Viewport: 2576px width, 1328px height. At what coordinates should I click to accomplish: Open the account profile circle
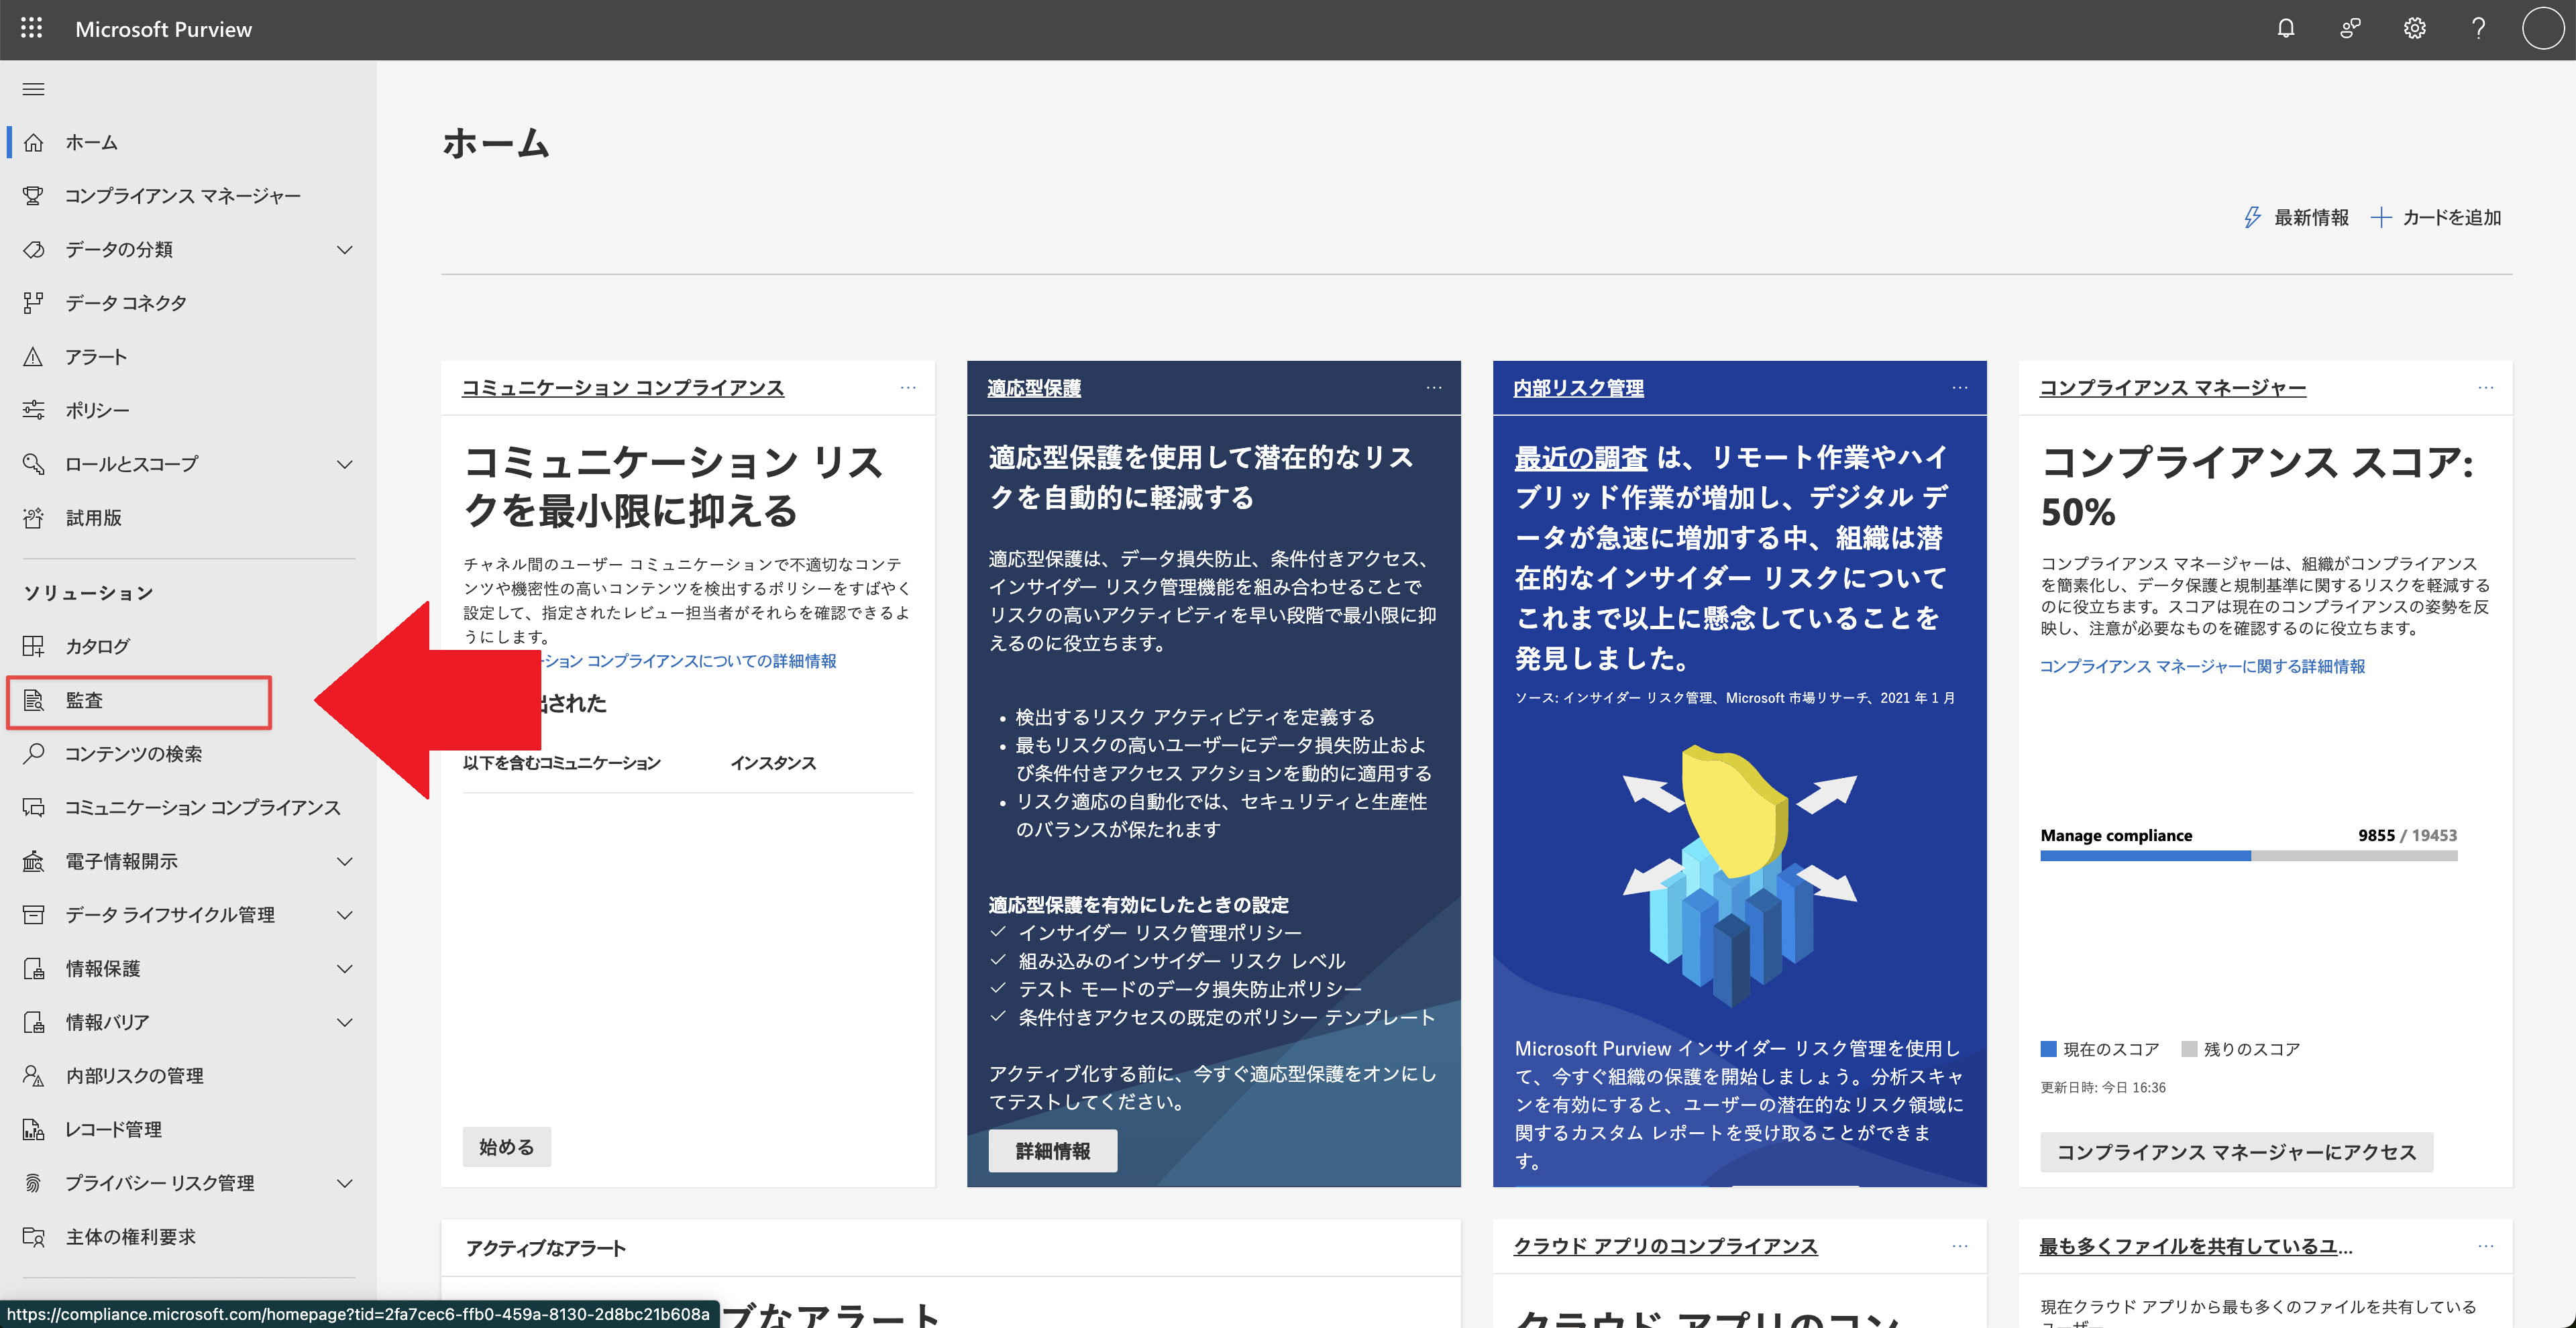(x=2542, y=28)
